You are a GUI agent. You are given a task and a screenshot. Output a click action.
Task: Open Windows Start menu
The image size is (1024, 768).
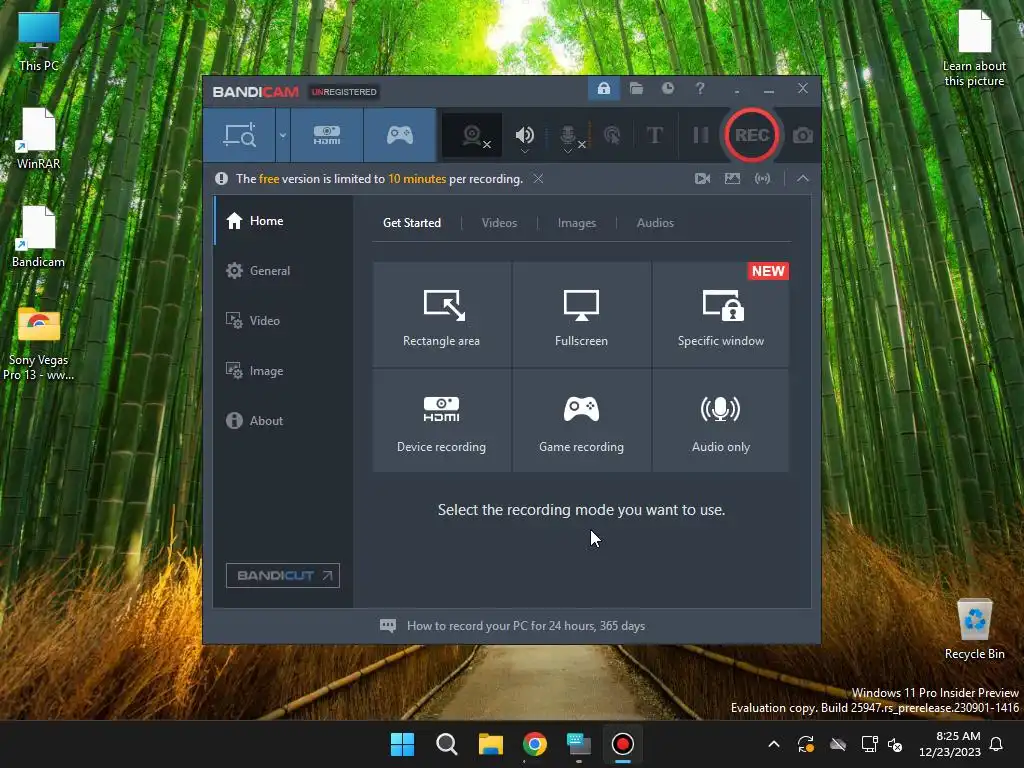click(x=402, y=744)
